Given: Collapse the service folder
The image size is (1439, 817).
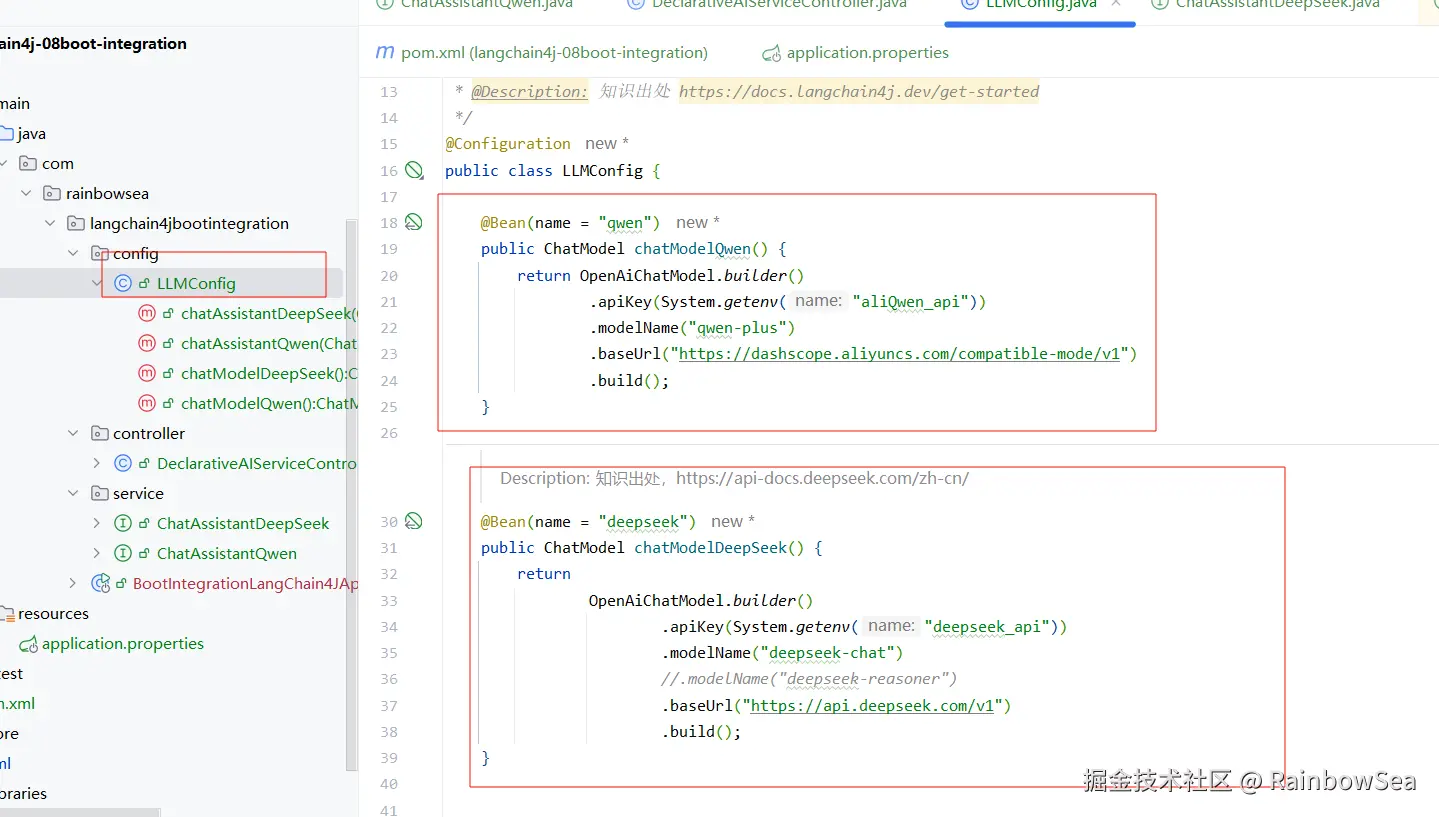Looking at the screenshot, I should tap(73, 493).
